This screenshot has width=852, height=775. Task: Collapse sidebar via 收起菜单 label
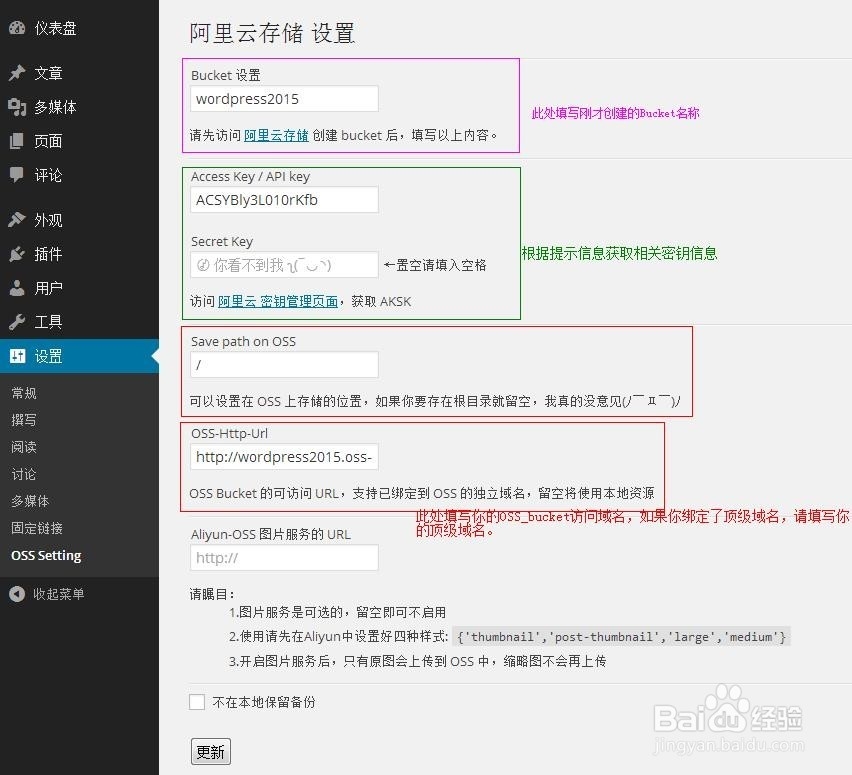coord(59,594)
